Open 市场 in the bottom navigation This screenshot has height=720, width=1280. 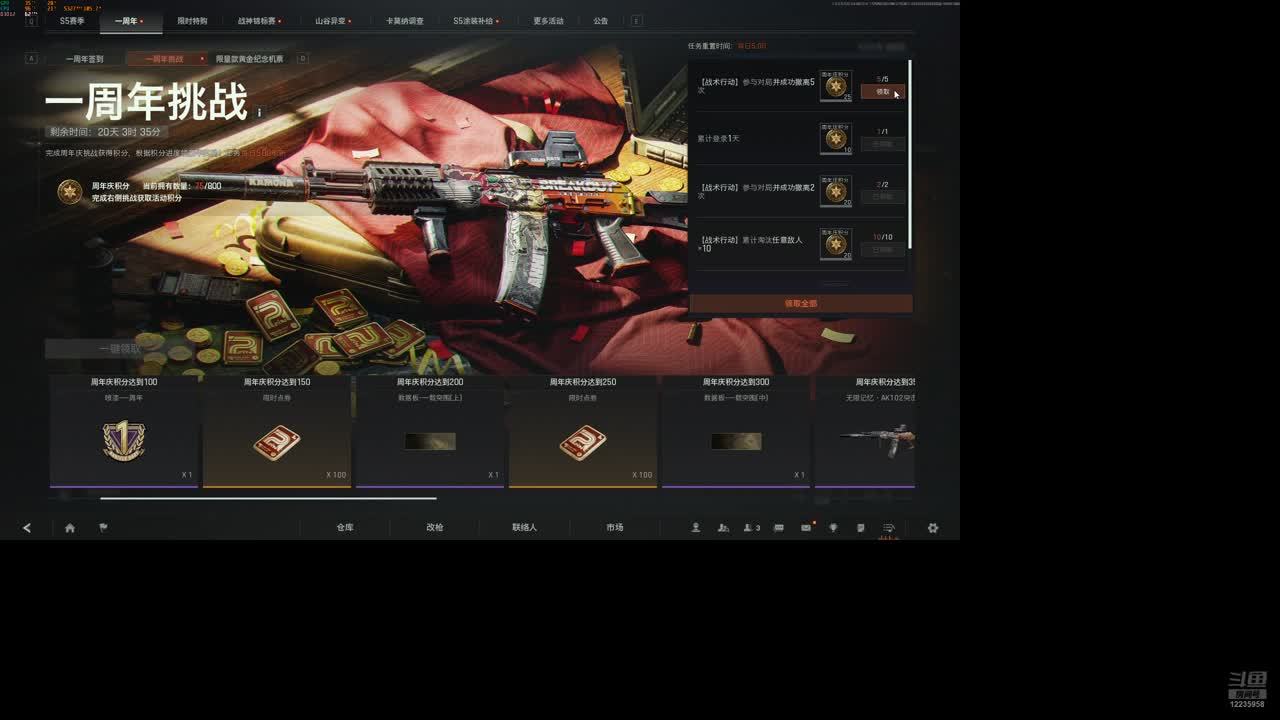614,528
